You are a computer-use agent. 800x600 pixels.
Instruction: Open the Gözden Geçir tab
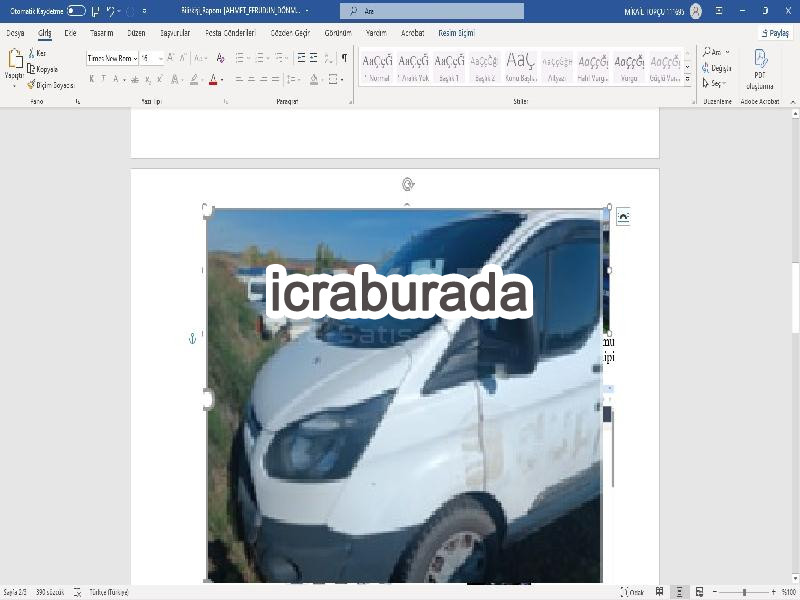pyautogui.click(x=290, y=33)
